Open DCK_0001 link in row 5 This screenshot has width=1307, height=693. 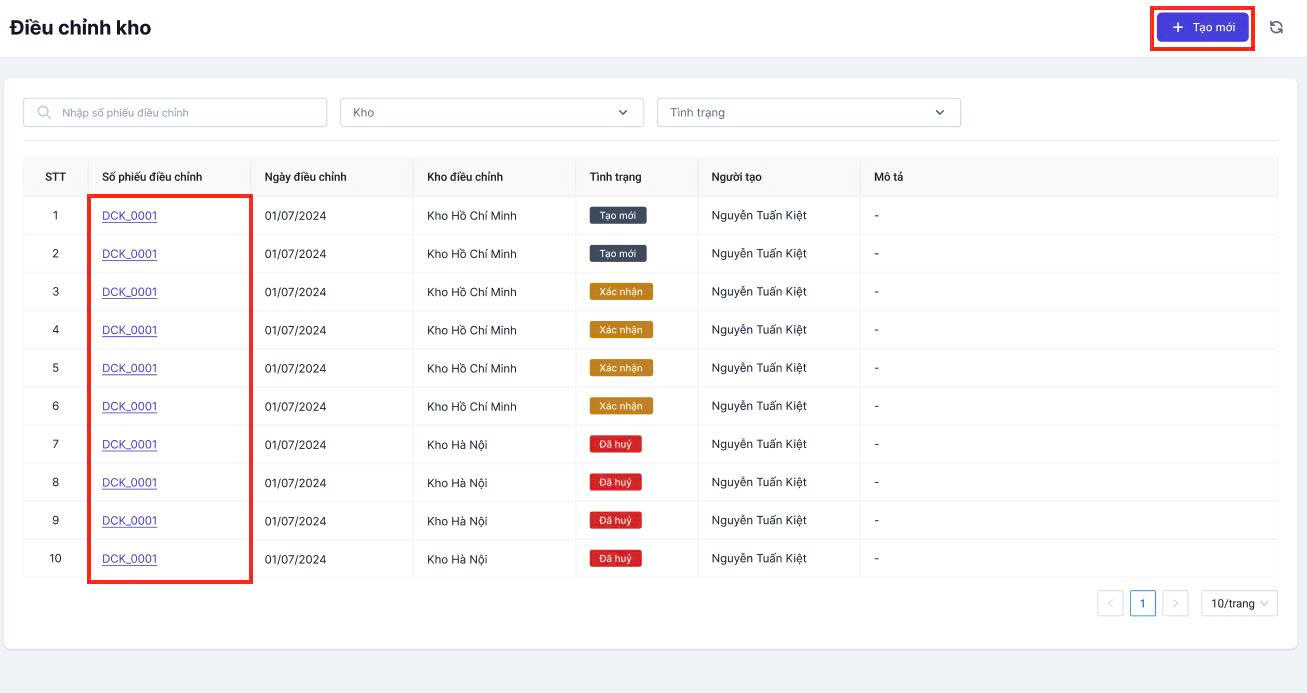(x=130, y=368)
